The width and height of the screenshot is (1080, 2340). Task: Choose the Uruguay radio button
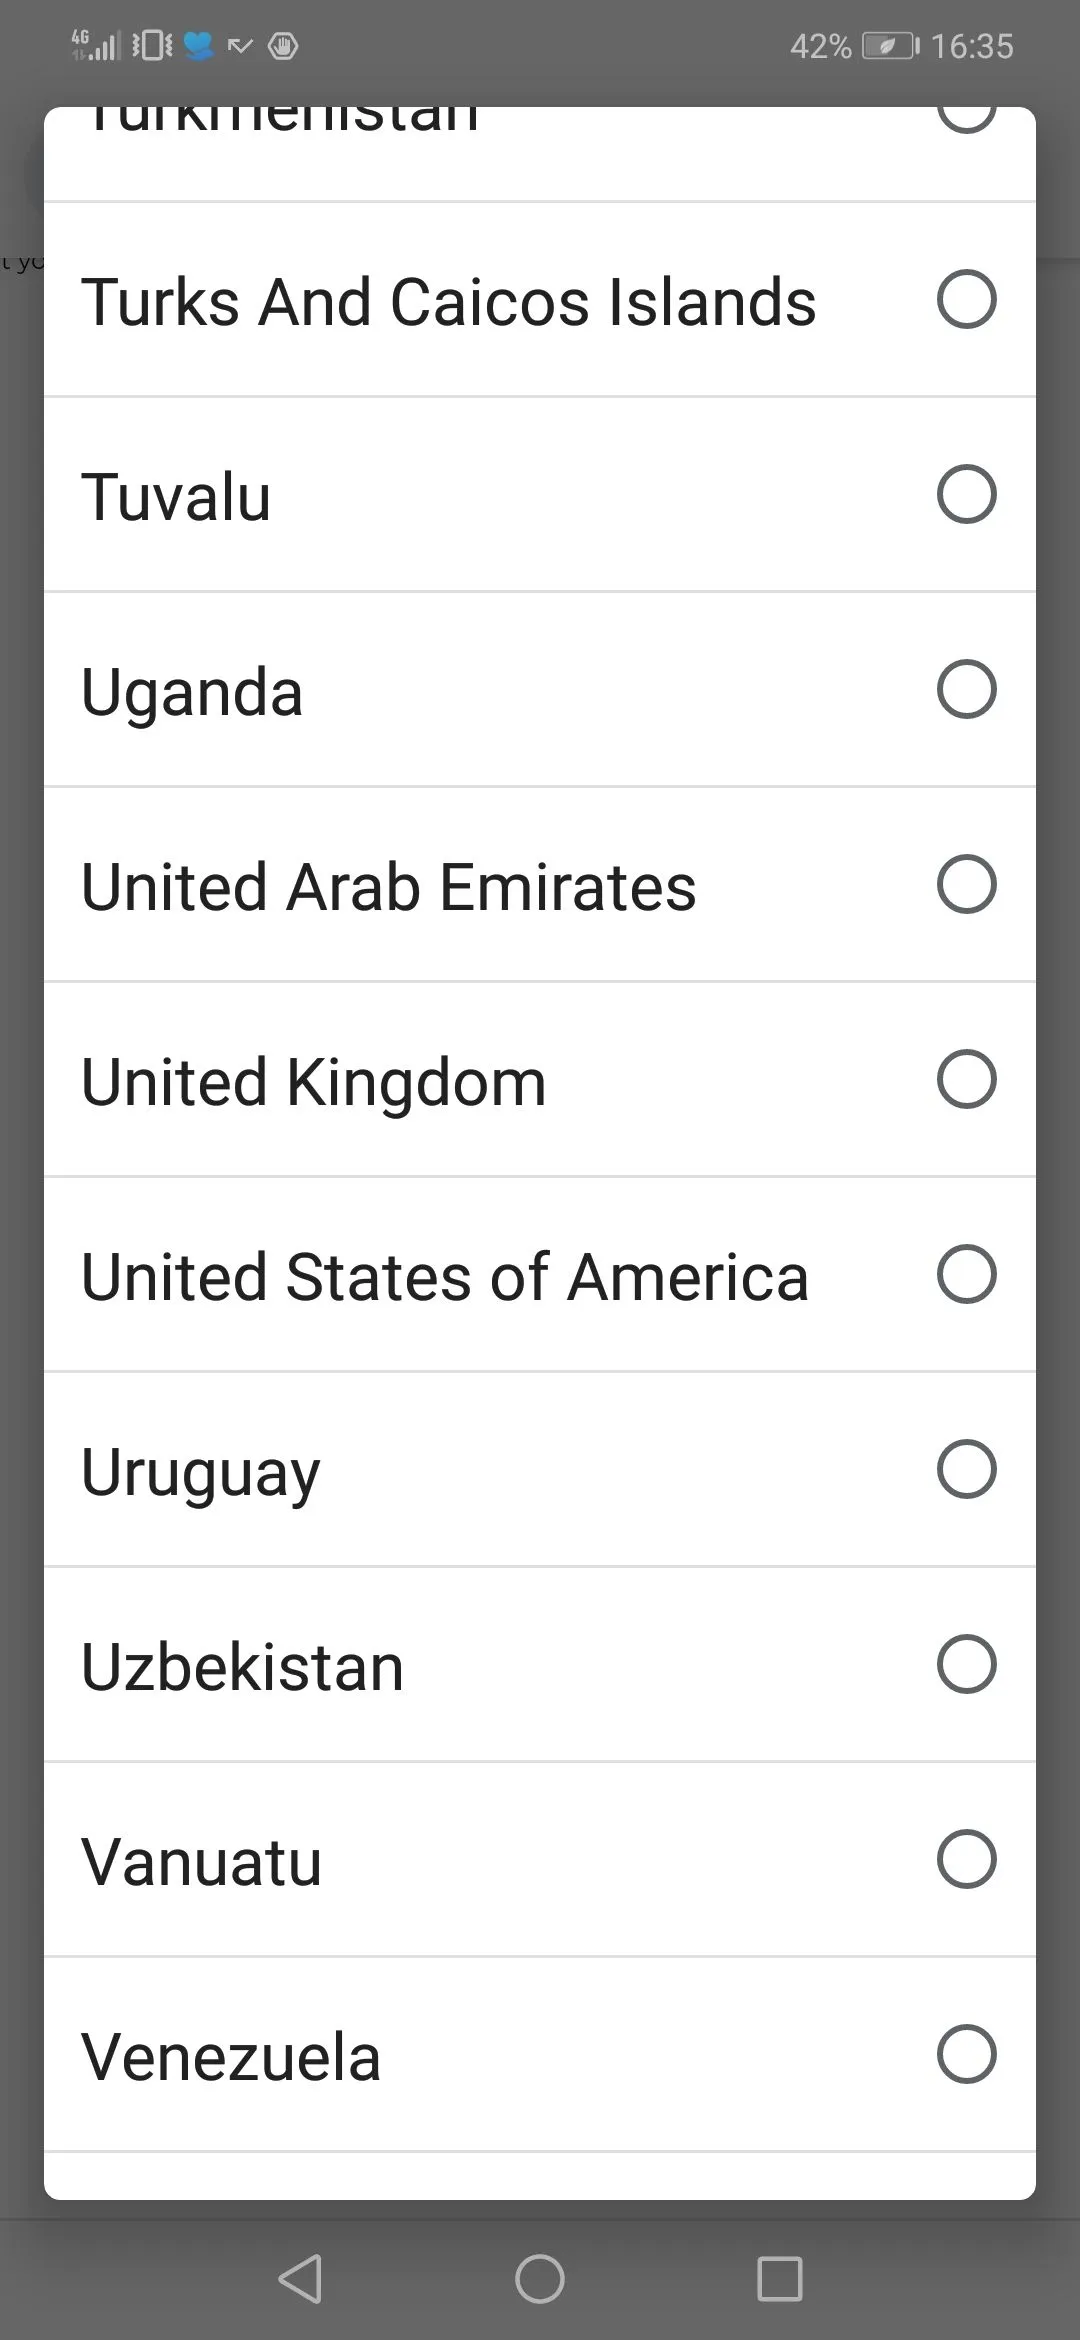pyautogui.click(x=966, y=1469)
